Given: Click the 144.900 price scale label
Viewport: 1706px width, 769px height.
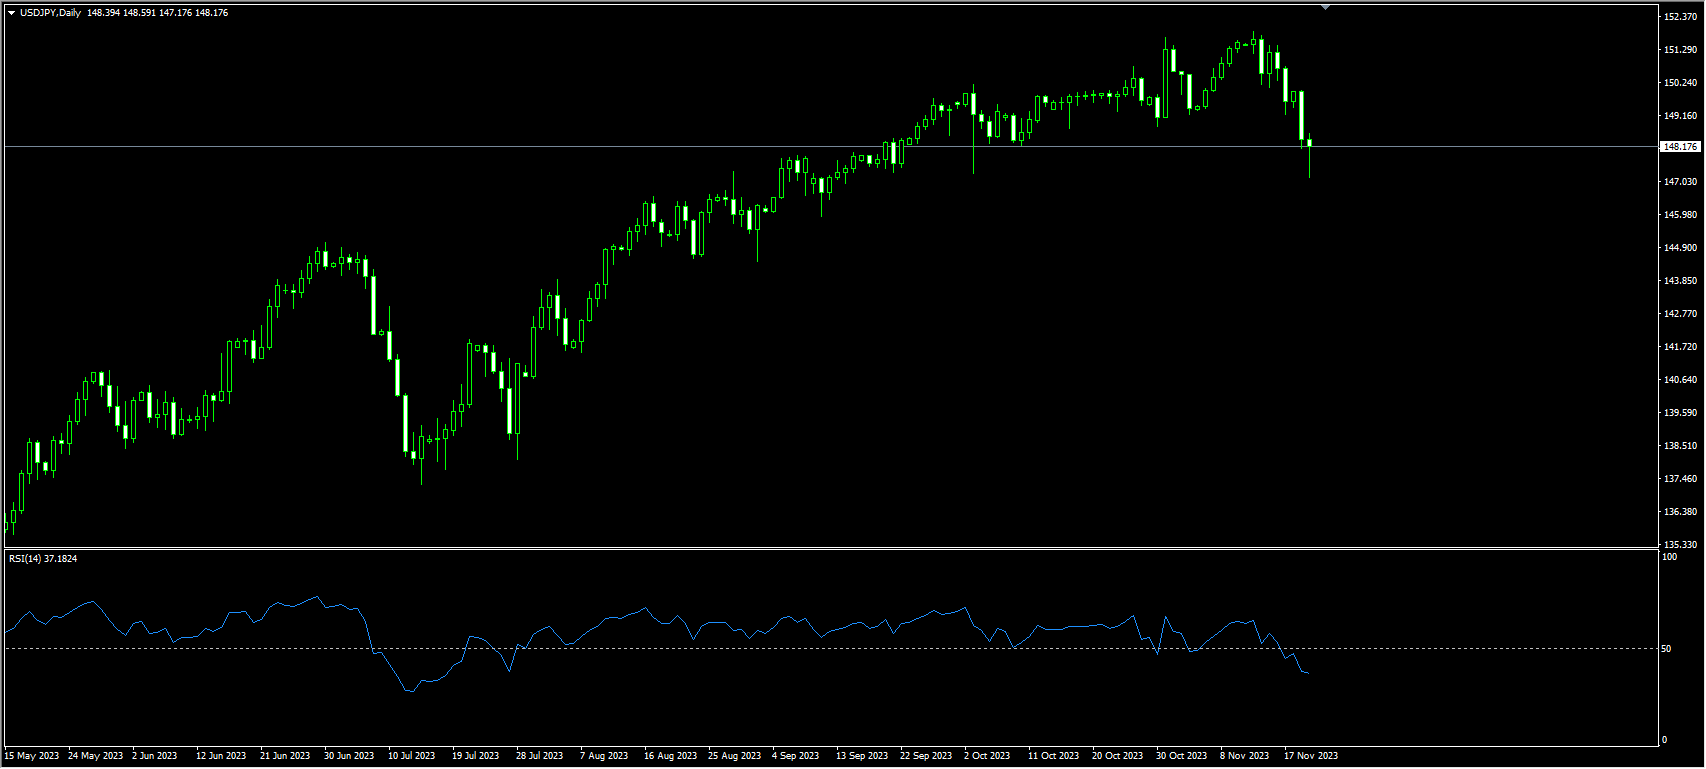Looking at the screenshot, I should tap(1680, 248).
